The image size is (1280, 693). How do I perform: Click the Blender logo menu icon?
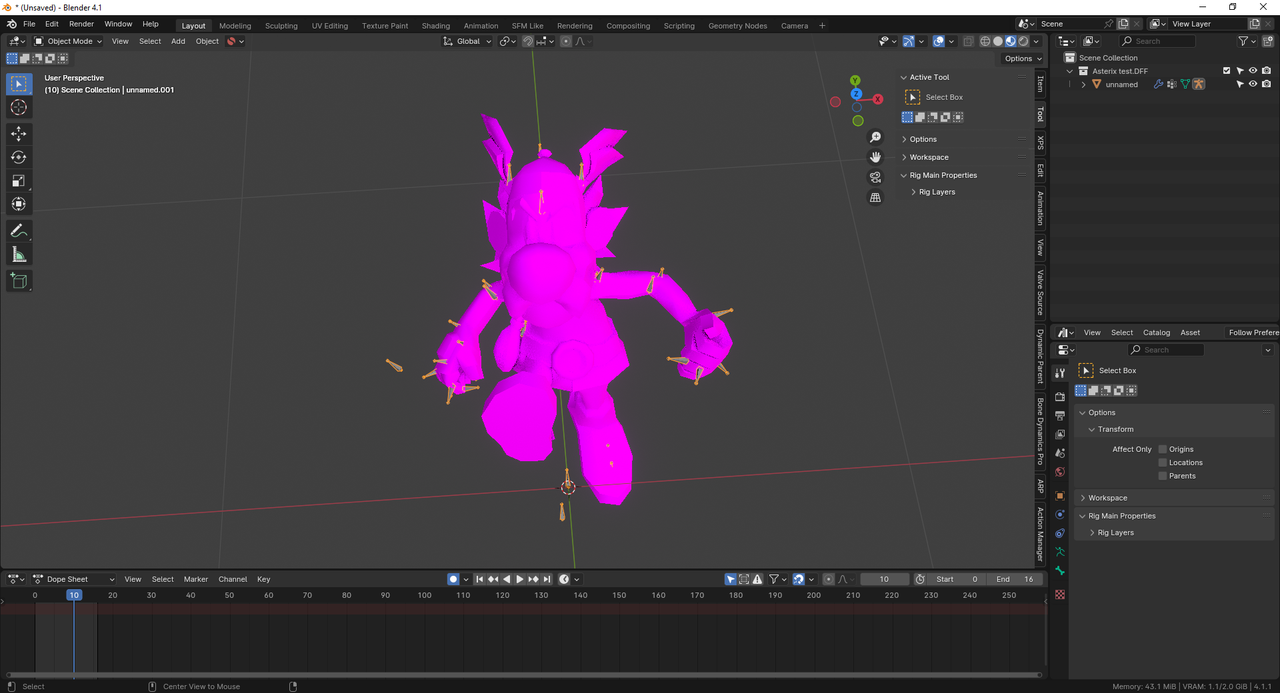9,24
